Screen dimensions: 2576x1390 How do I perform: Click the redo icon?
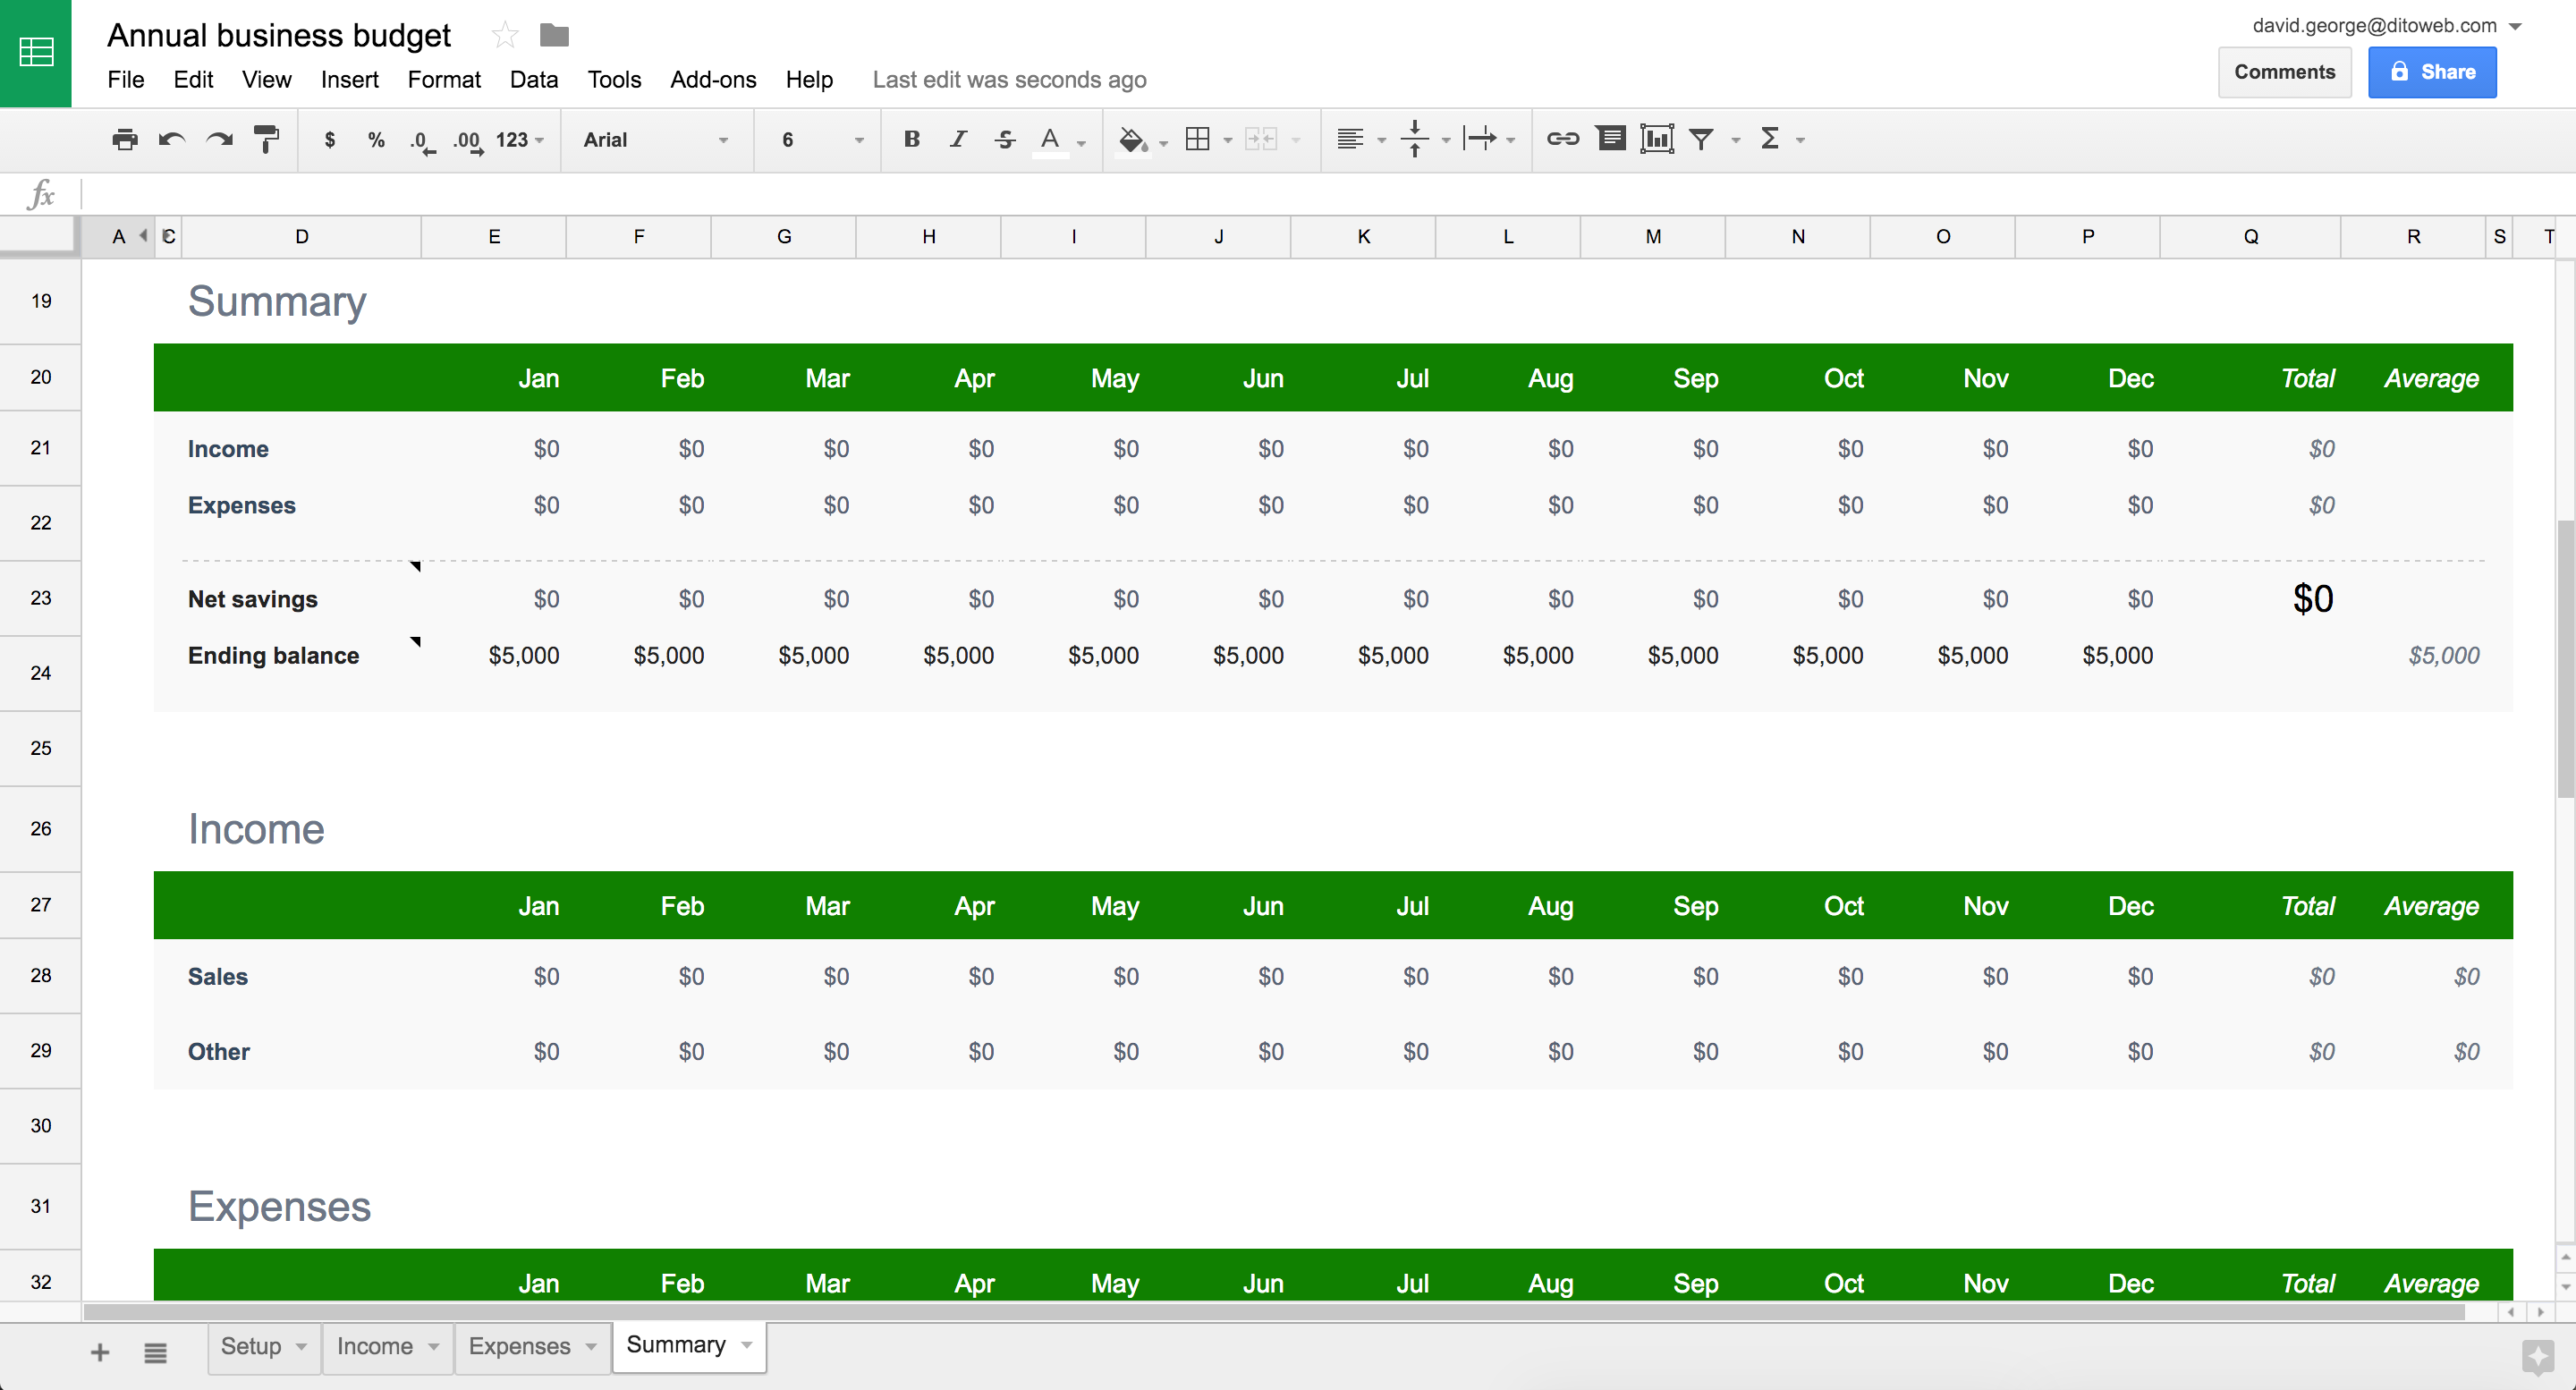[x=217, y=139]
